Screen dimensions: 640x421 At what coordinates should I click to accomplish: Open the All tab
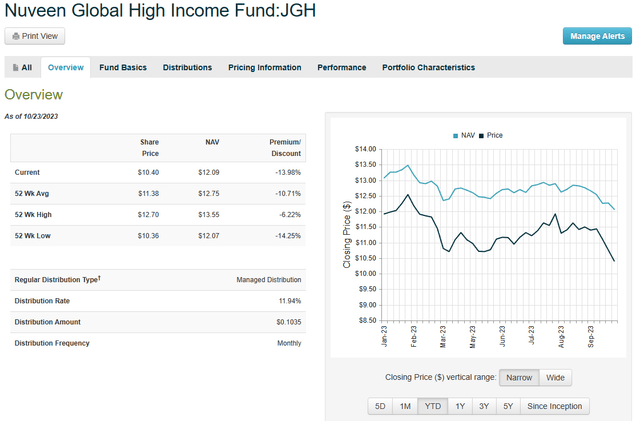[x=22, y=68]
